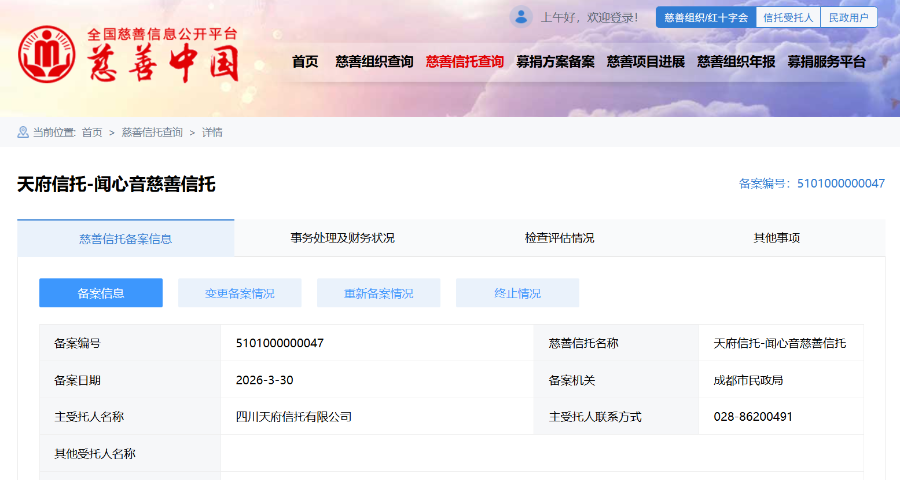Click 慈善信托查询 breadcrumb link
The width and height of the screenshot is (900, 480).
(152, 132)
